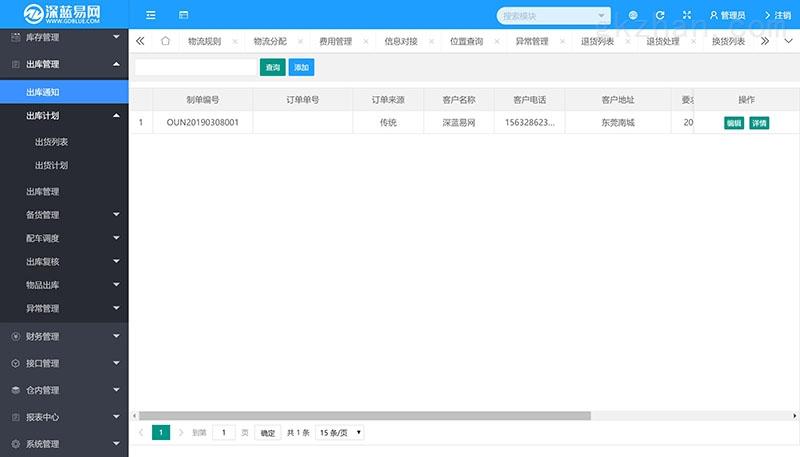Toggle the sidebar with the hamburger icon
Screen dimensions: 800x457
point(151,15)
